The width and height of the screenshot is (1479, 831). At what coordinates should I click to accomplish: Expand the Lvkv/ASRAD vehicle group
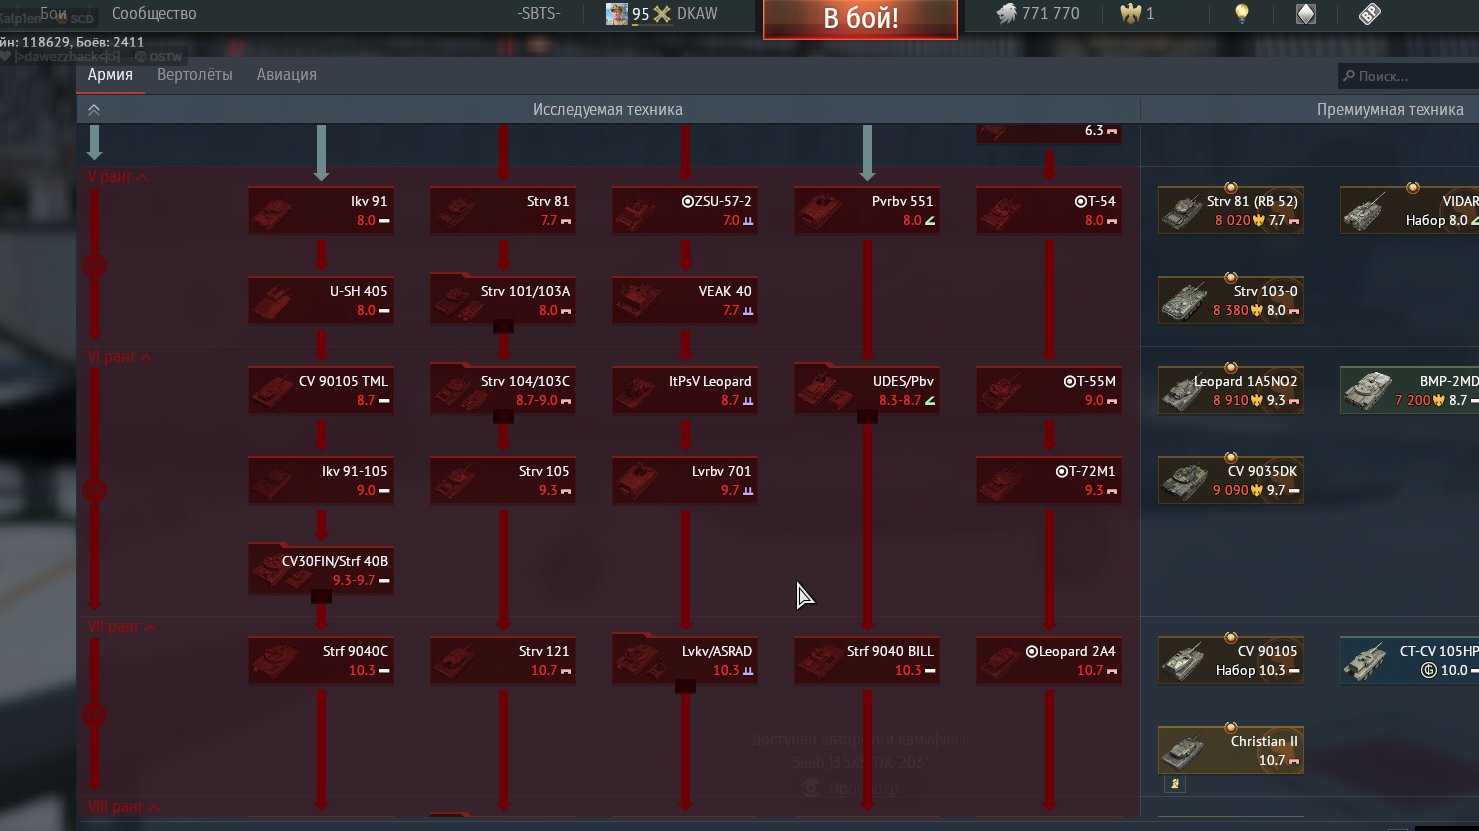tap(685, 687)
